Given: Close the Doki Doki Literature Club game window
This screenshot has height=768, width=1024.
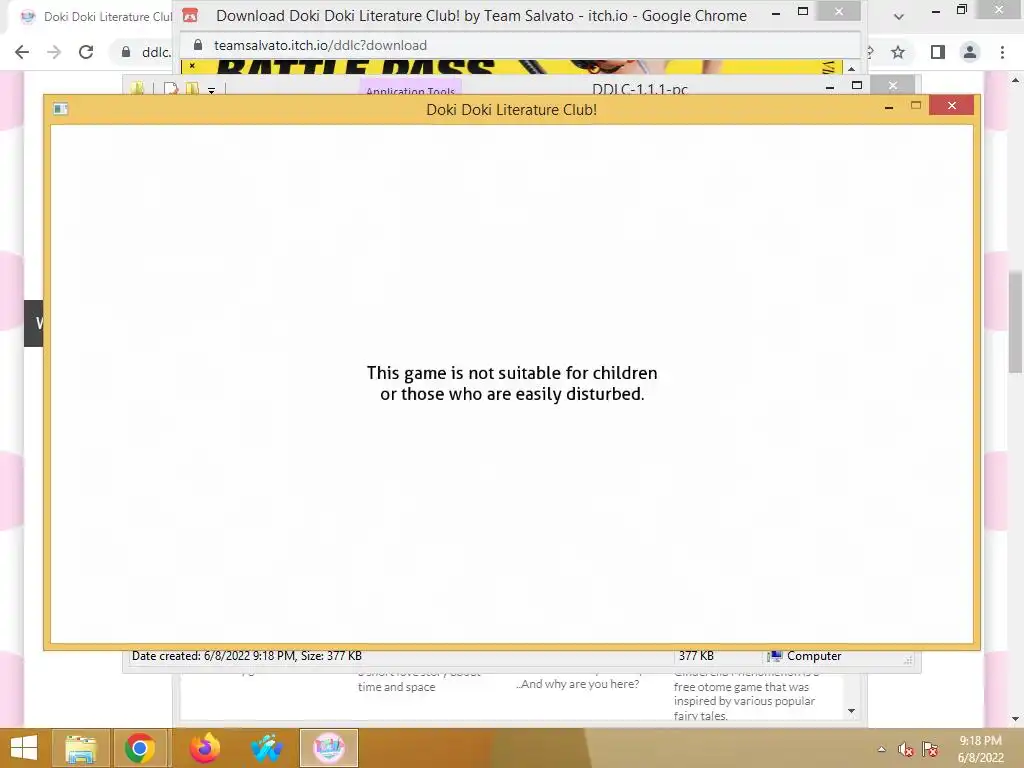Looking at the screenshot, I should point(952,105).
